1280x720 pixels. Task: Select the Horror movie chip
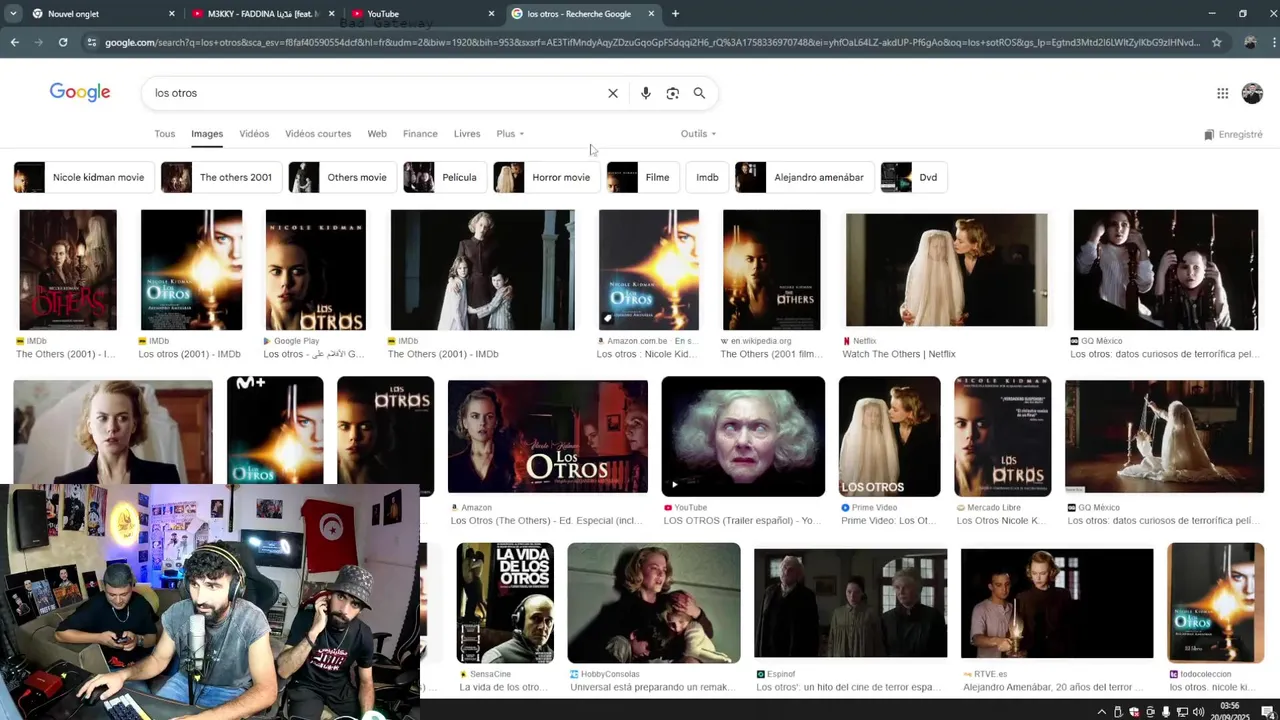pos(547,177)
